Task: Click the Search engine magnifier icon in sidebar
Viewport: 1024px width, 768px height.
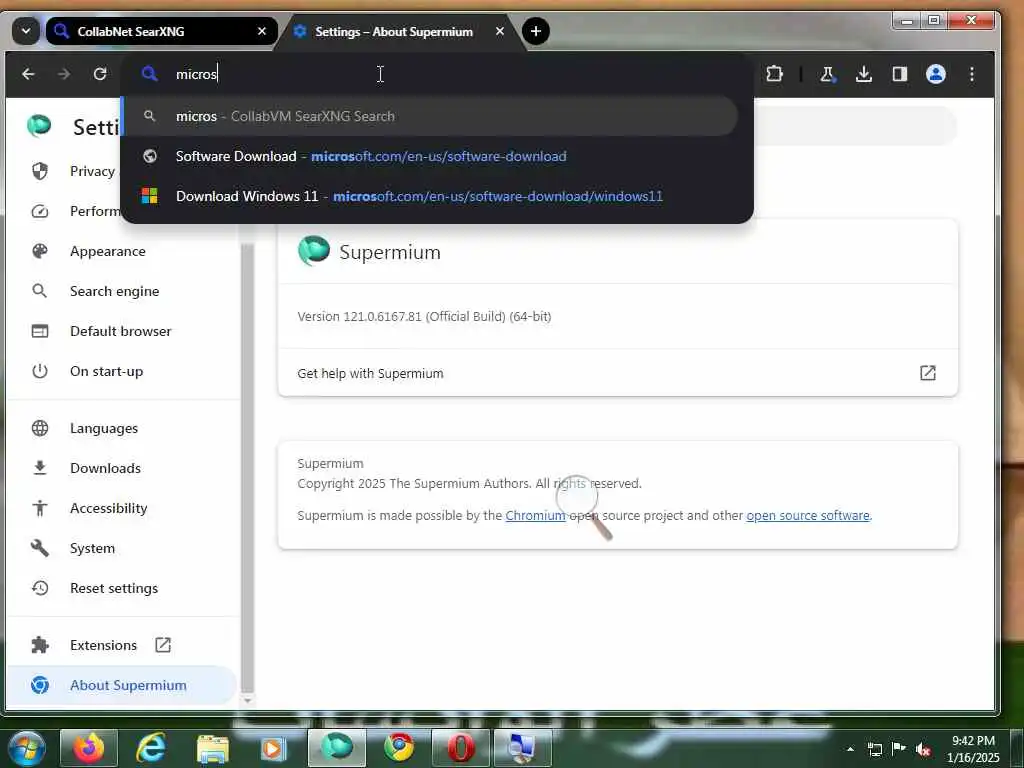Action: click(40, 291)
